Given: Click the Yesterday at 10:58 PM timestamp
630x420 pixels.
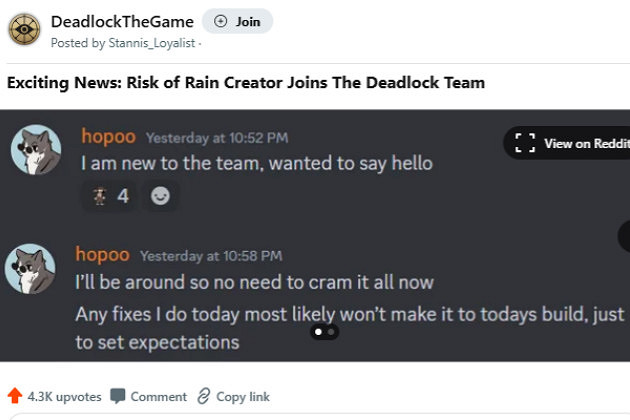Looking at the screenshot, I should [x=211, y=256].
